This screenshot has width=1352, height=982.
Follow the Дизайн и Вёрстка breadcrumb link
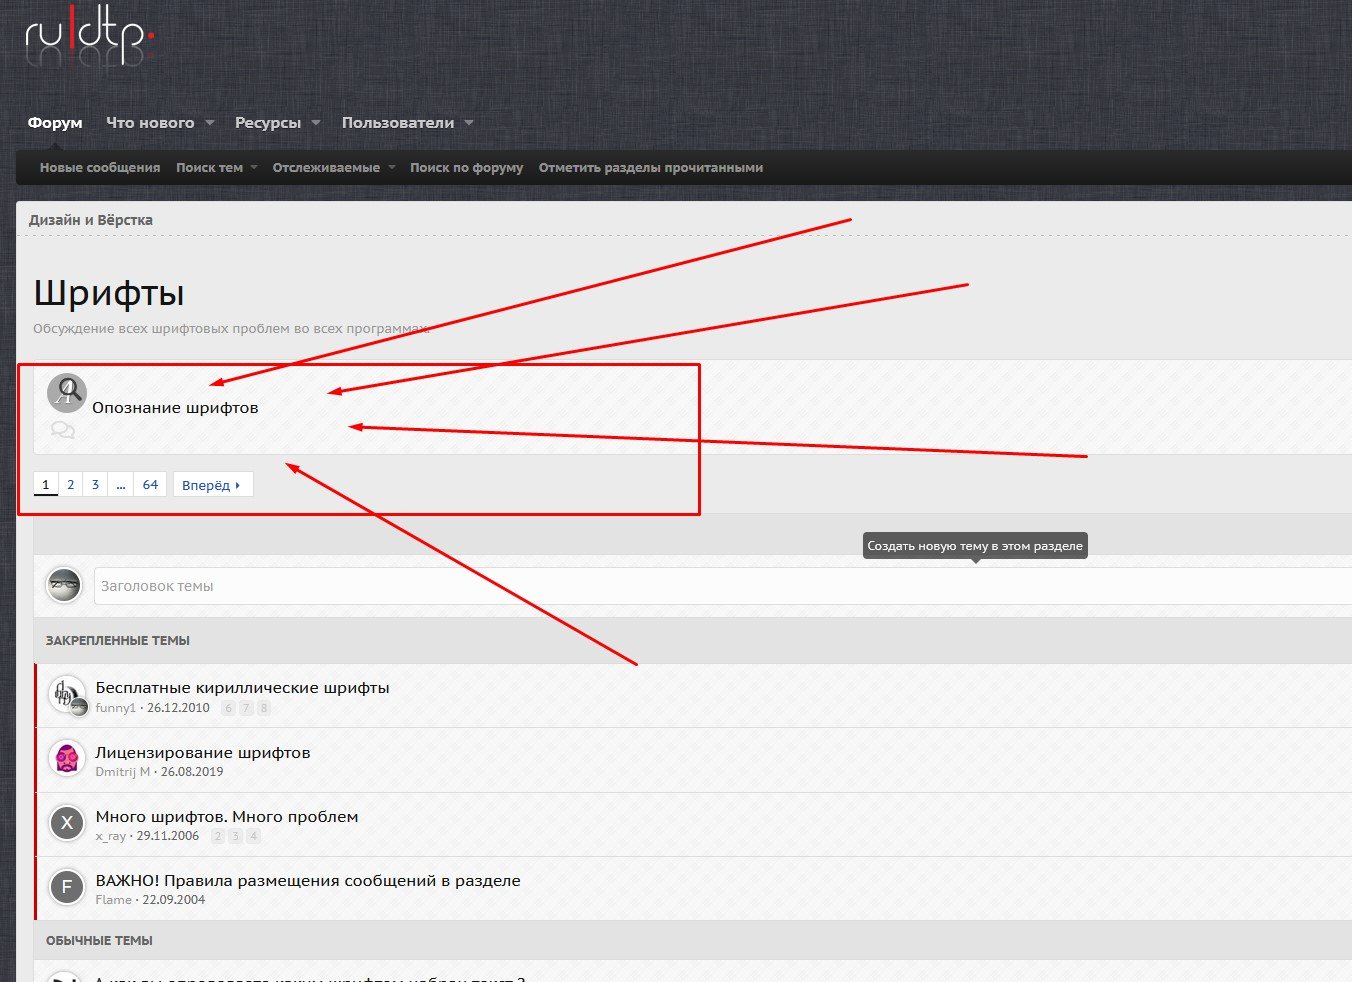coord(91,220)
